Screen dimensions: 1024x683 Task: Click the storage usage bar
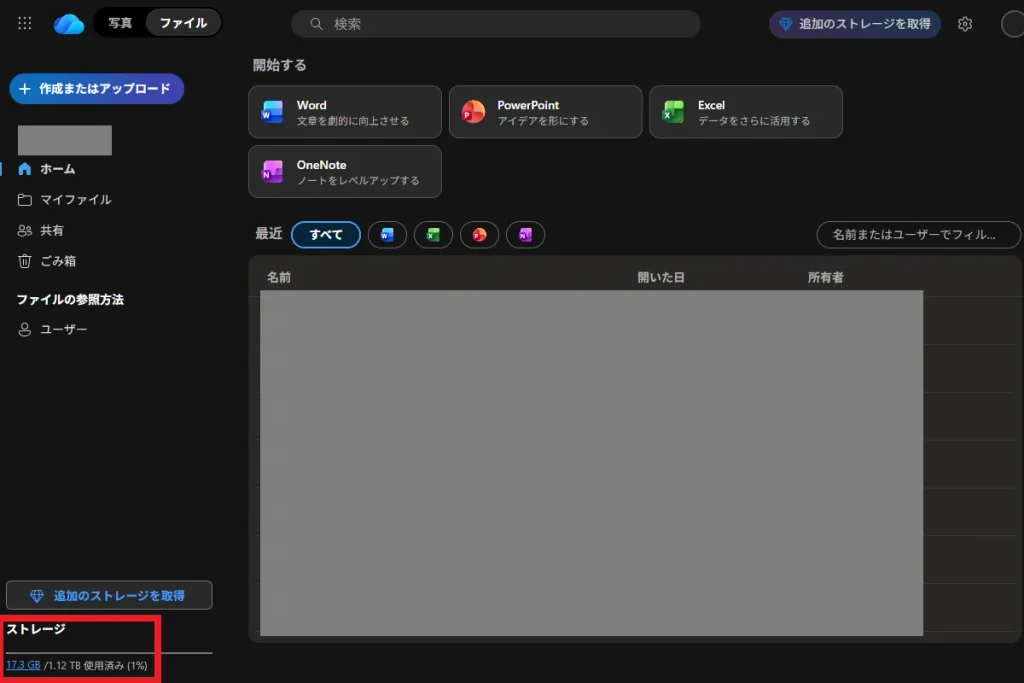[x=109, y=652]
